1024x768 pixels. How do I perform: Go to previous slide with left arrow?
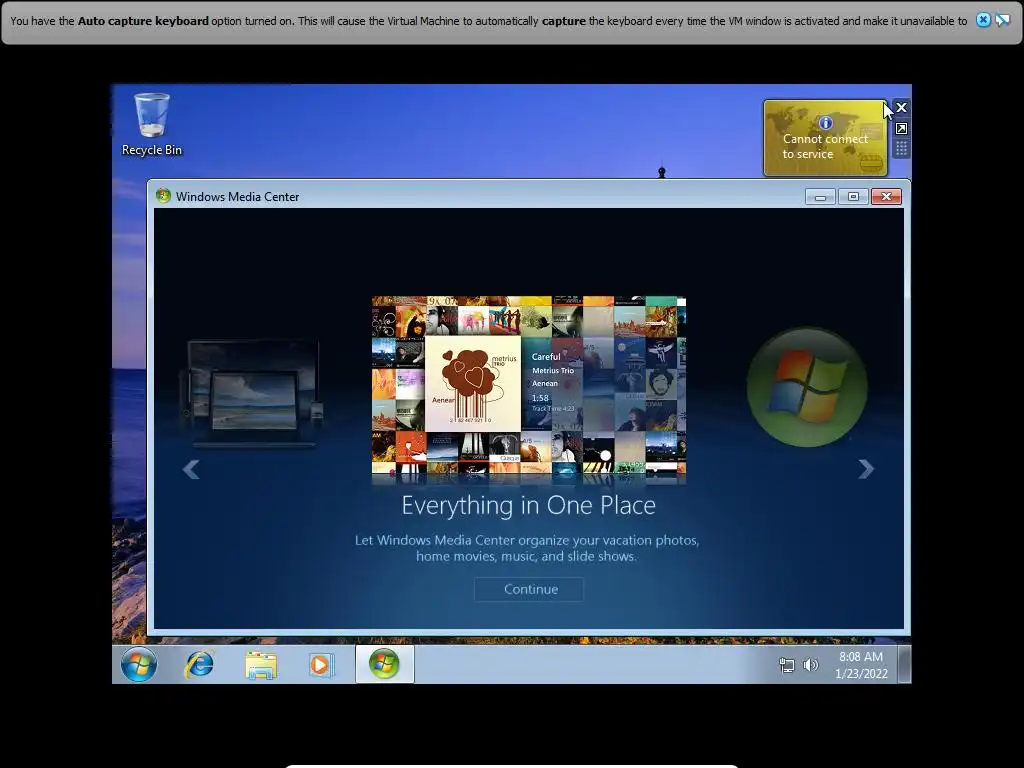[x=191, y=469]
